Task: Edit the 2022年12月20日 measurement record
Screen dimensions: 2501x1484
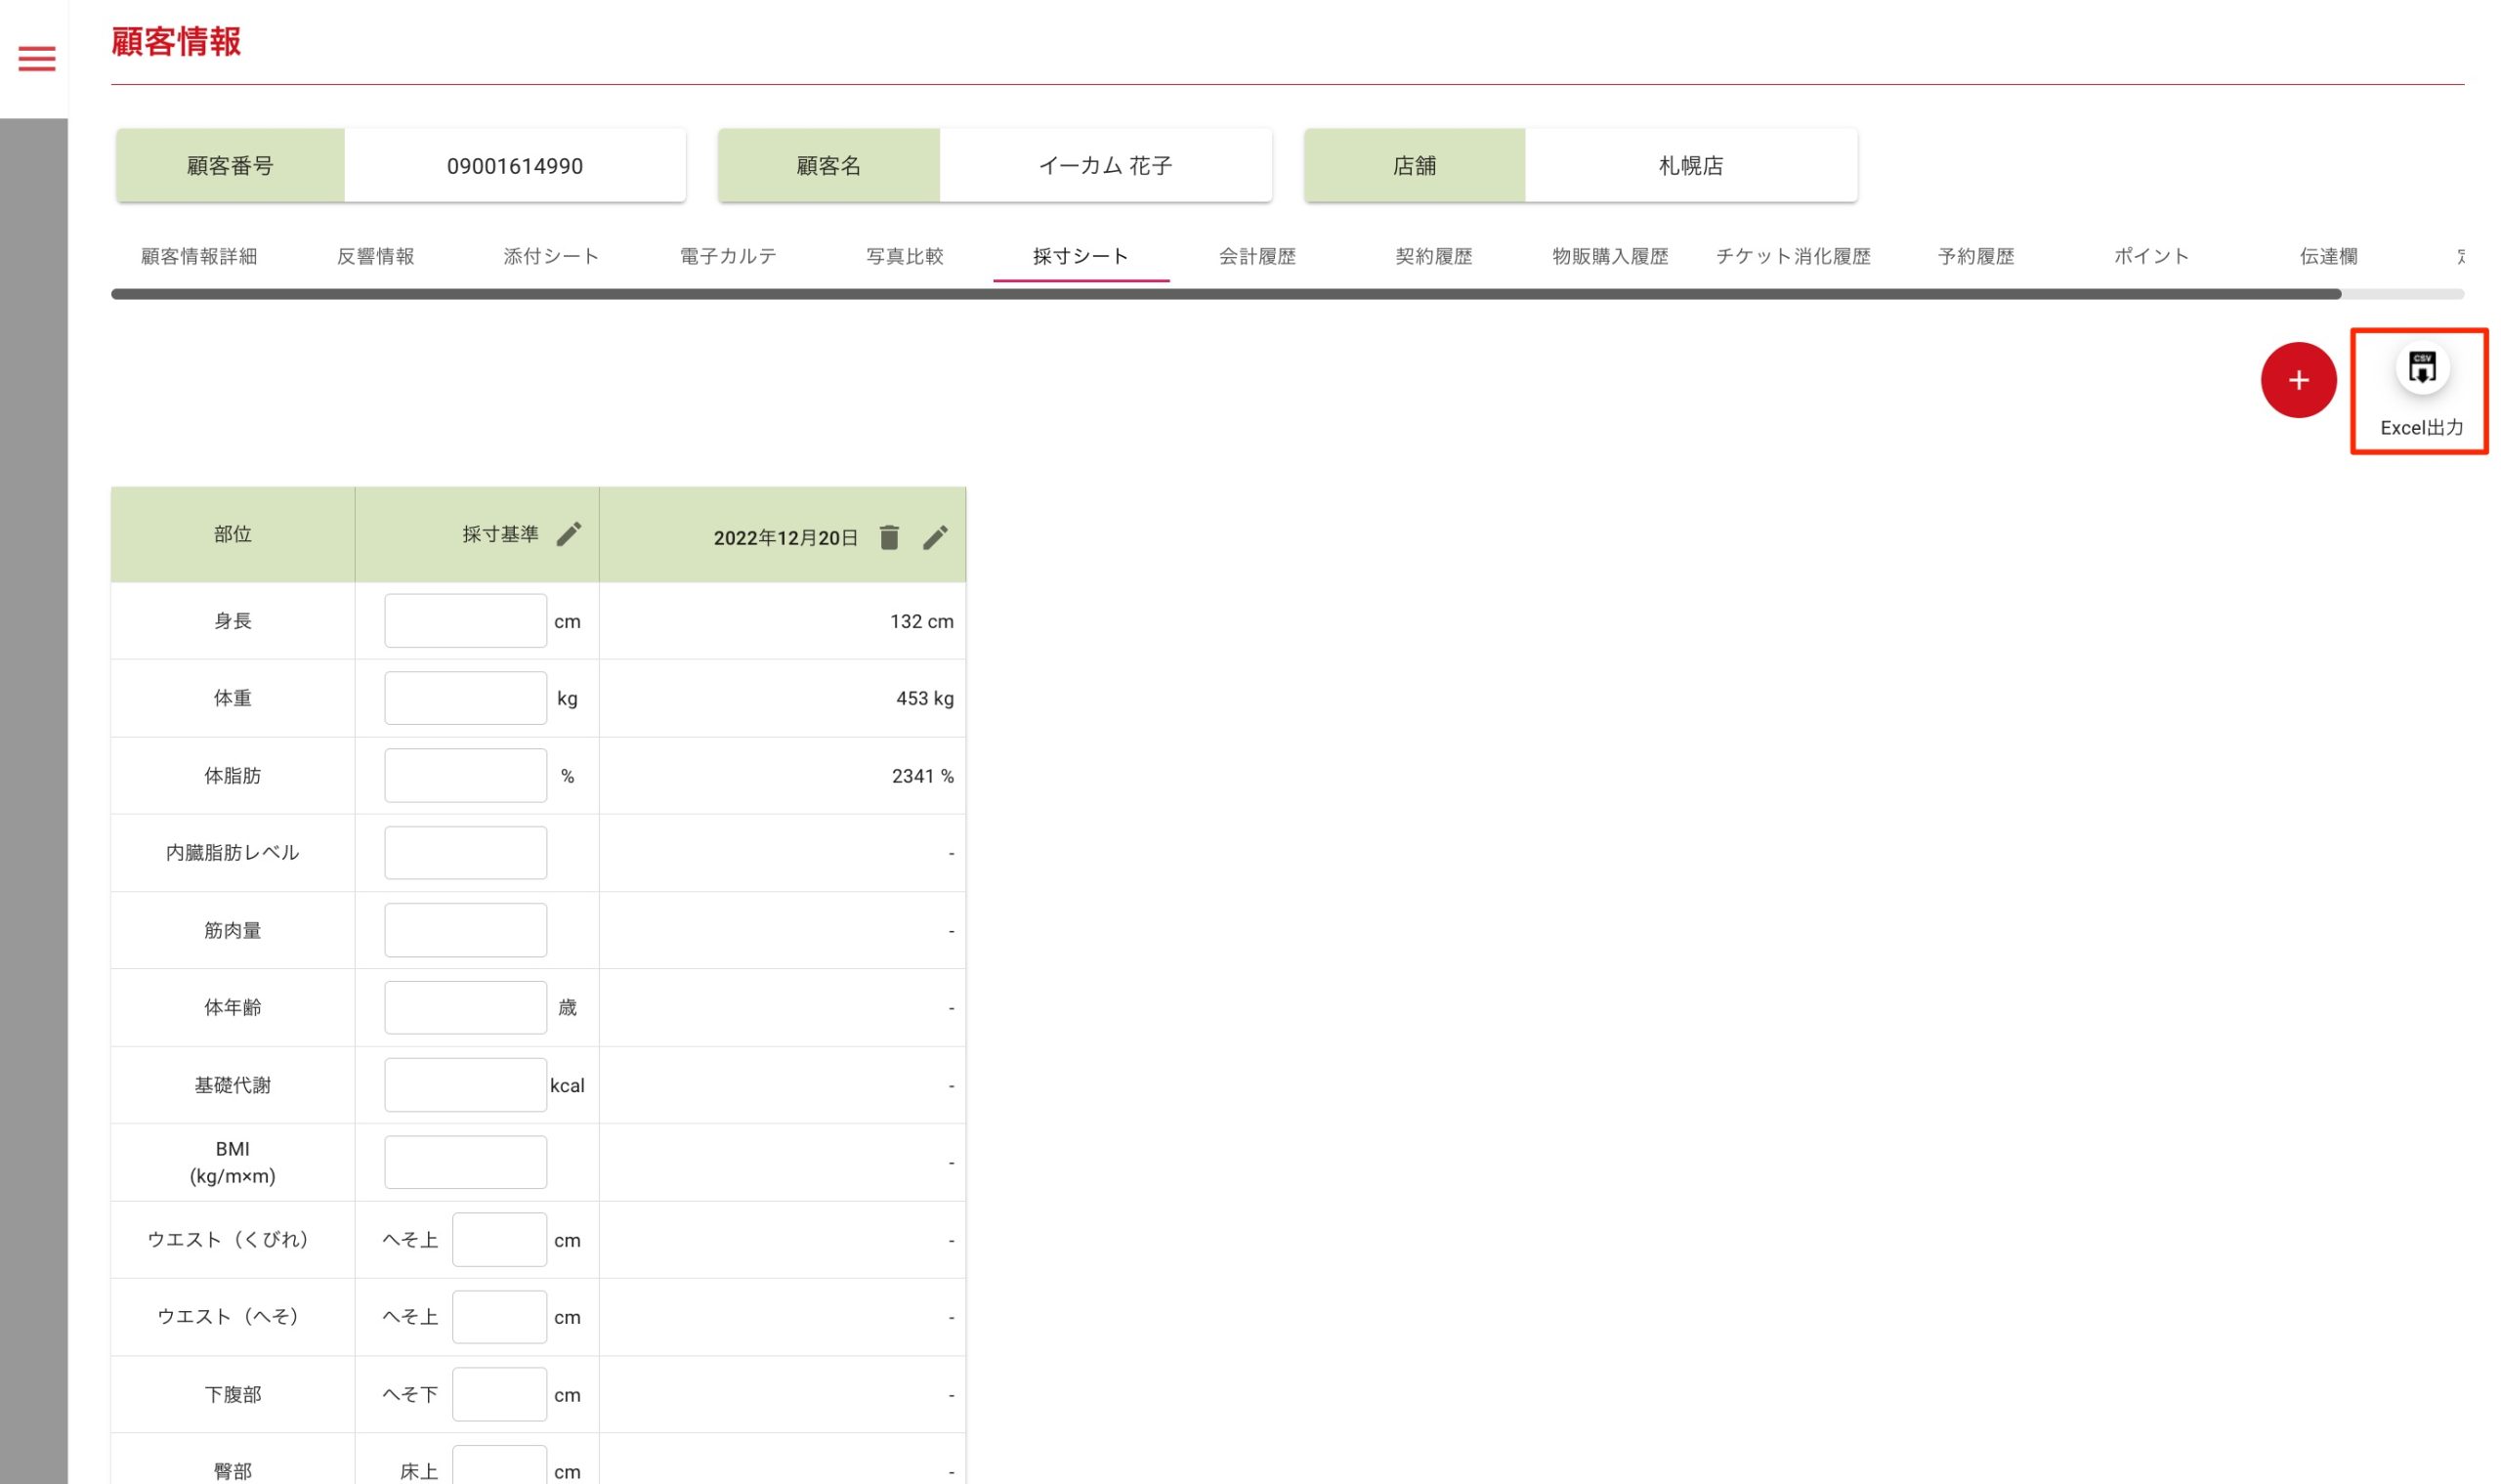Action: click(x=934, y=538)
